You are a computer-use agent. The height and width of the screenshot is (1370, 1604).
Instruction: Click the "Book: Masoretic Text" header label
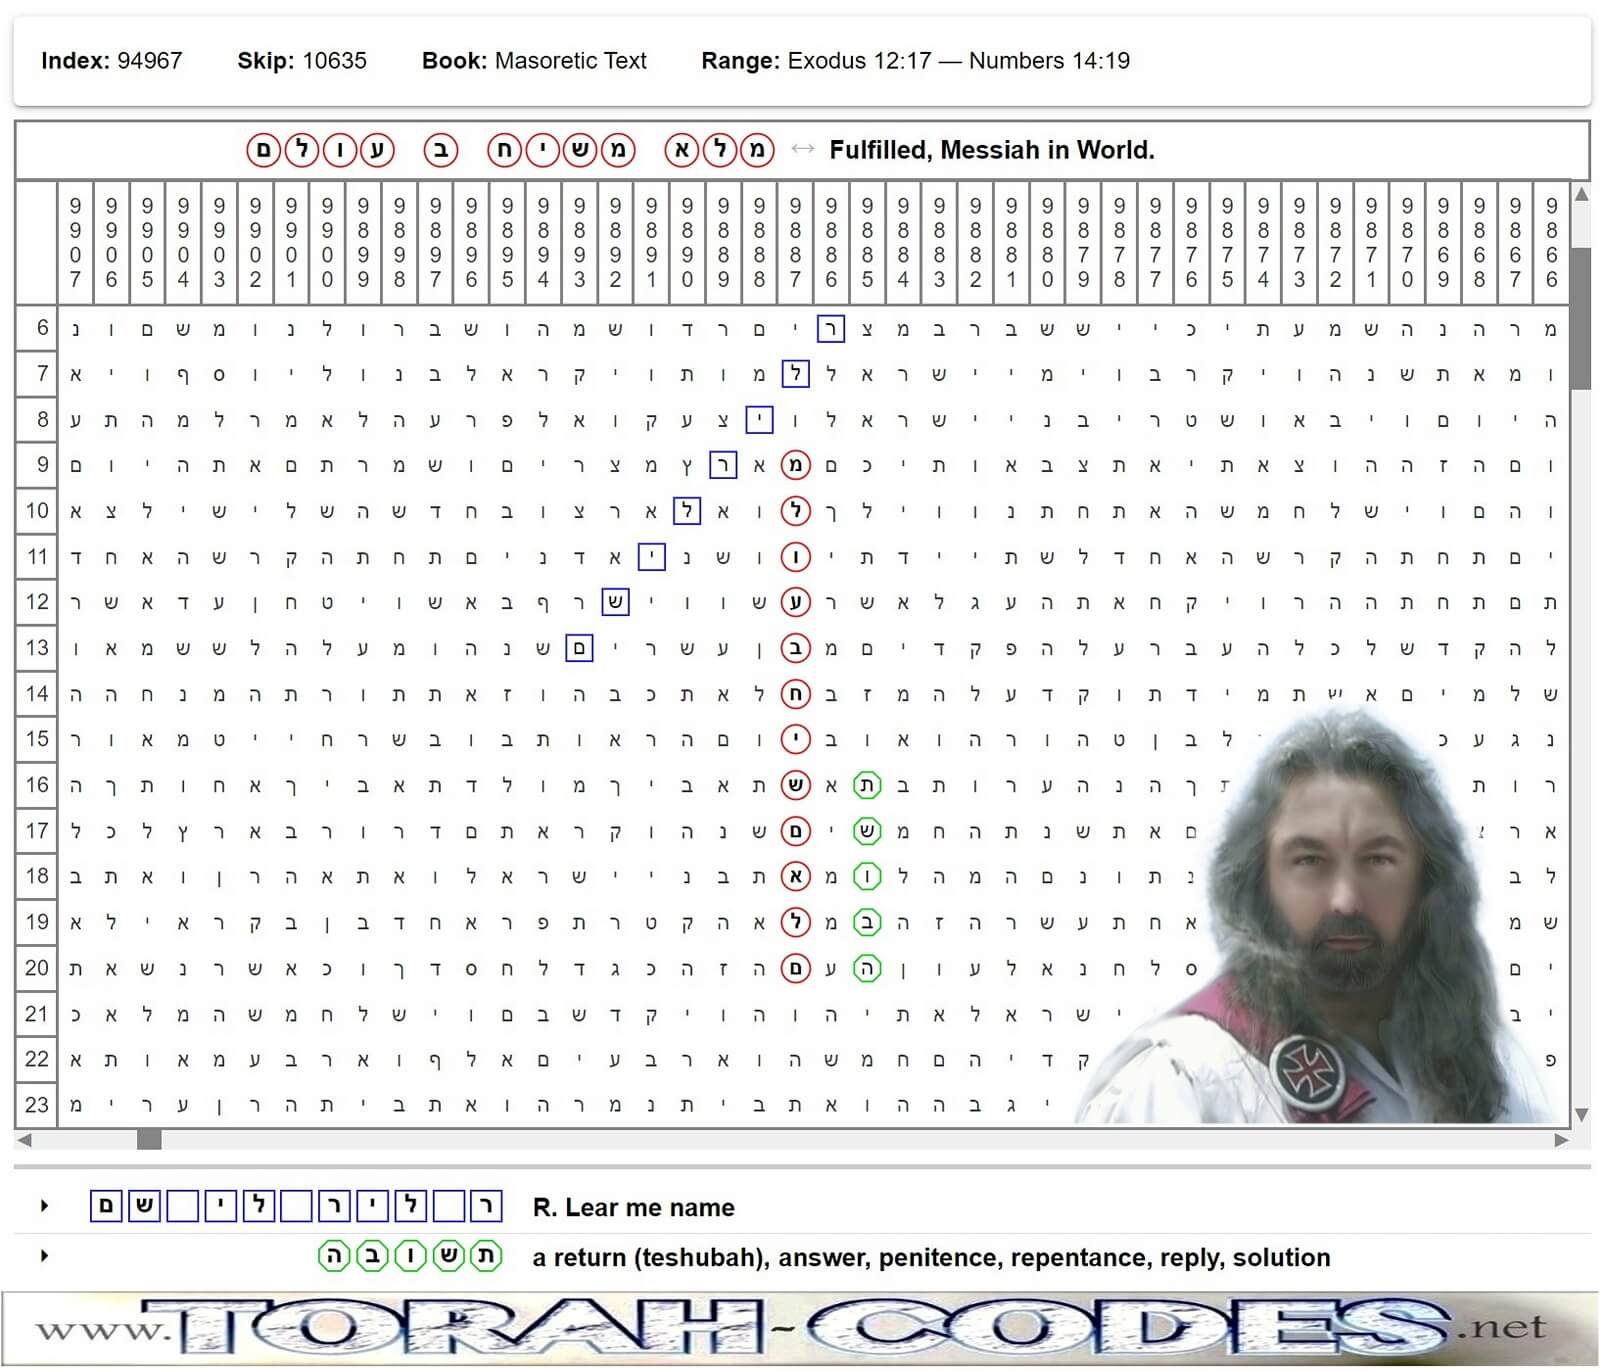pos(537,61)
